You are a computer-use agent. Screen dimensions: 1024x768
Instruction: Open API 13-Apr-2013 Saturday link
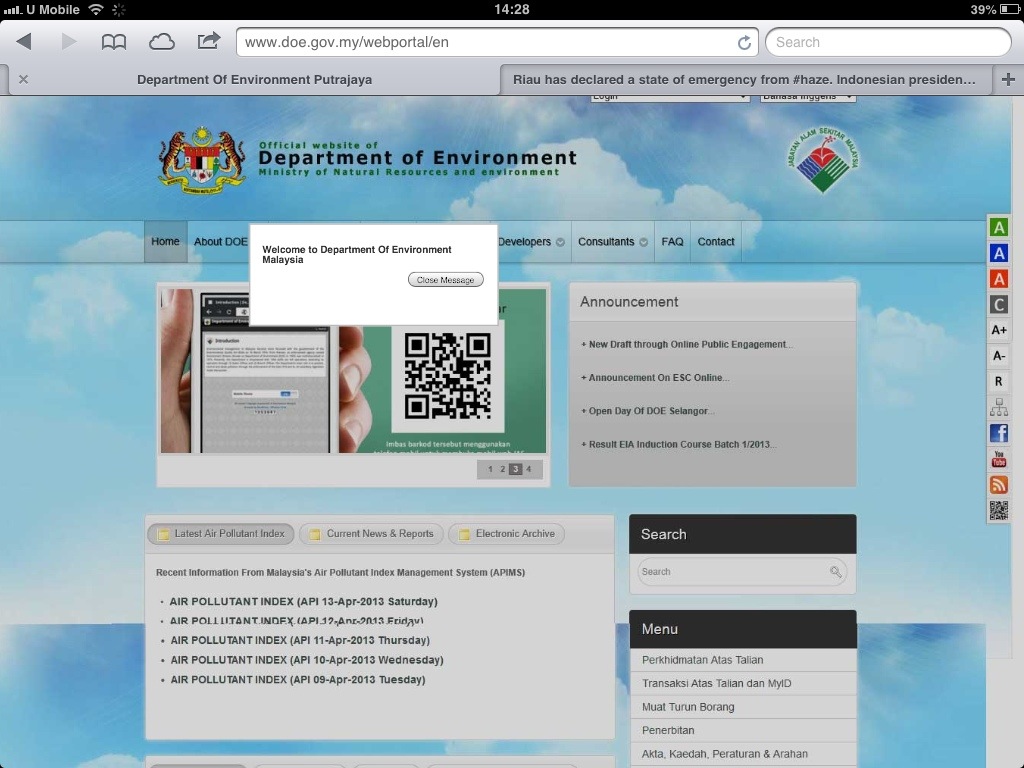click(x=303, y=602)
